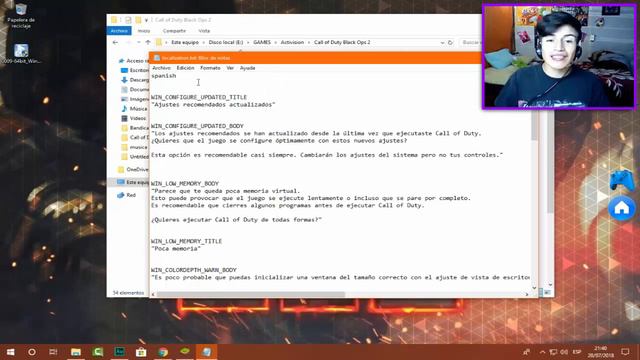
Task: Click the Notepad scroll-left arrow
Action: tap(153, 294)
